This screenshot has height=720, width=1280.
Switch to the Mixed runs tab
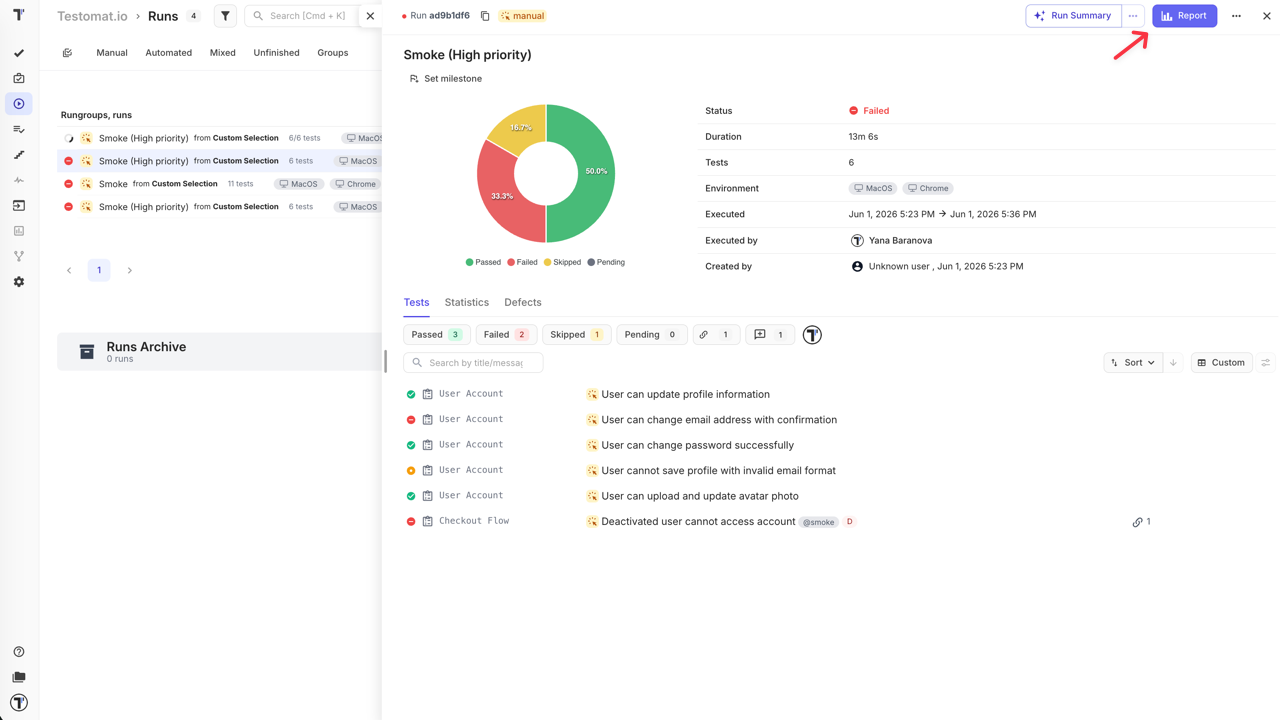(x=223, y=53)
